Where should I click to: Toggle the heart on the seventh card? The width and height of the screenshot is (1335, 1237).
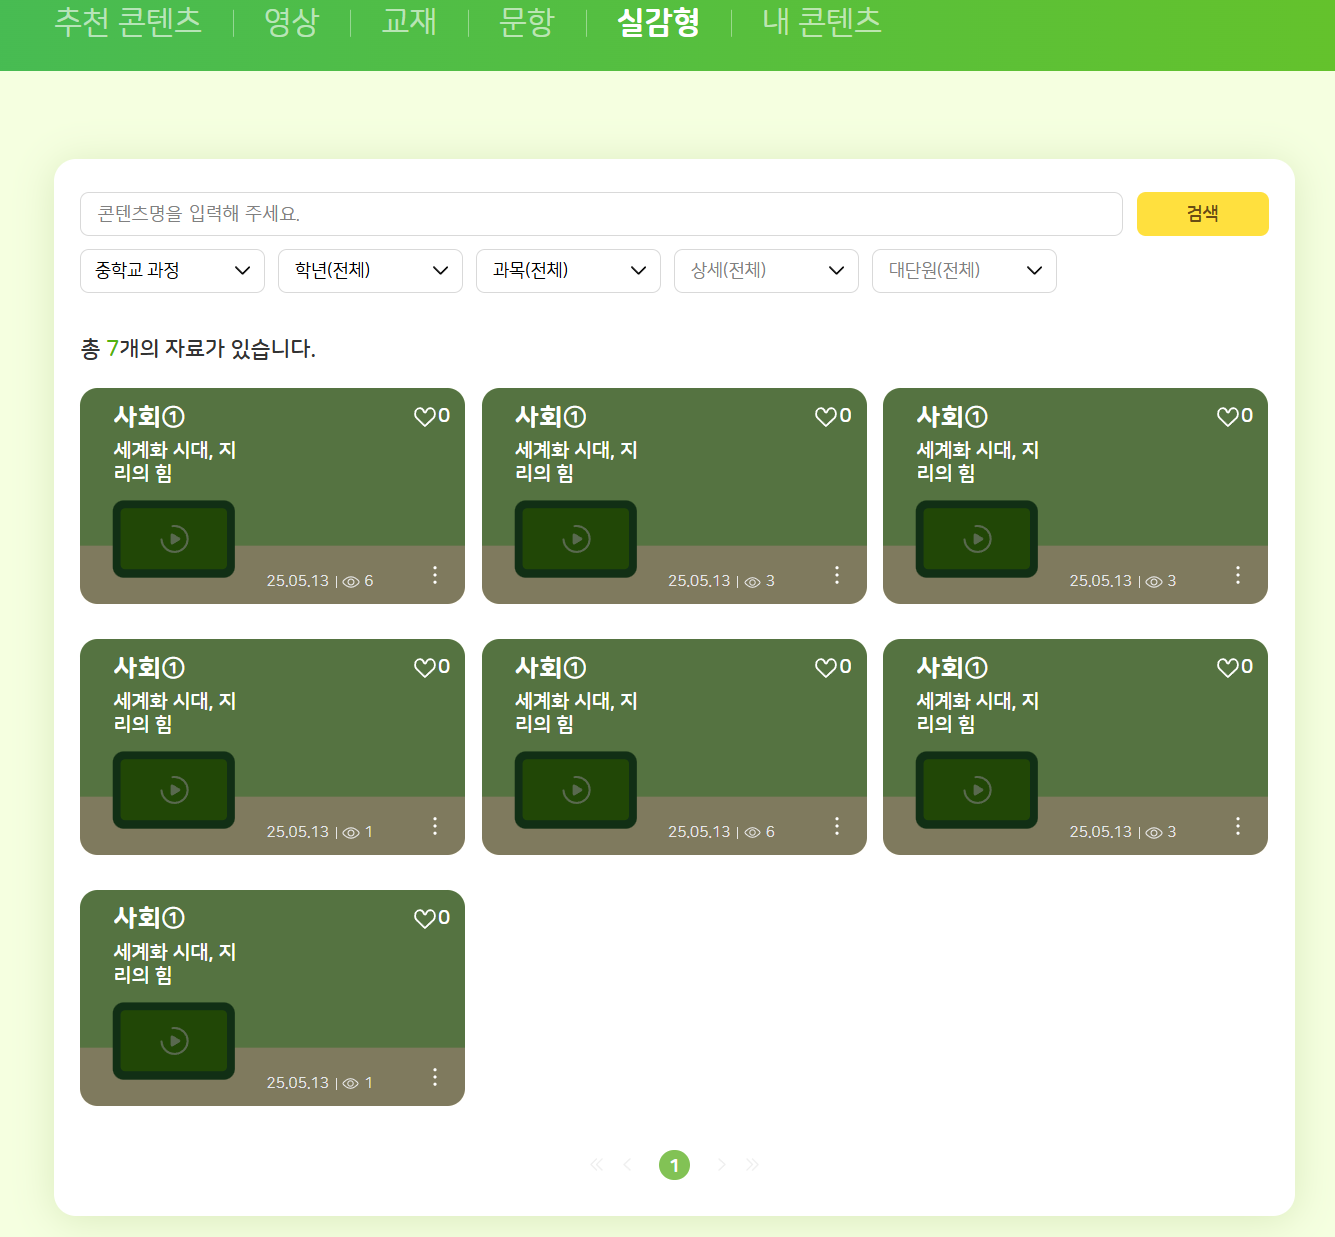(425, 919)
